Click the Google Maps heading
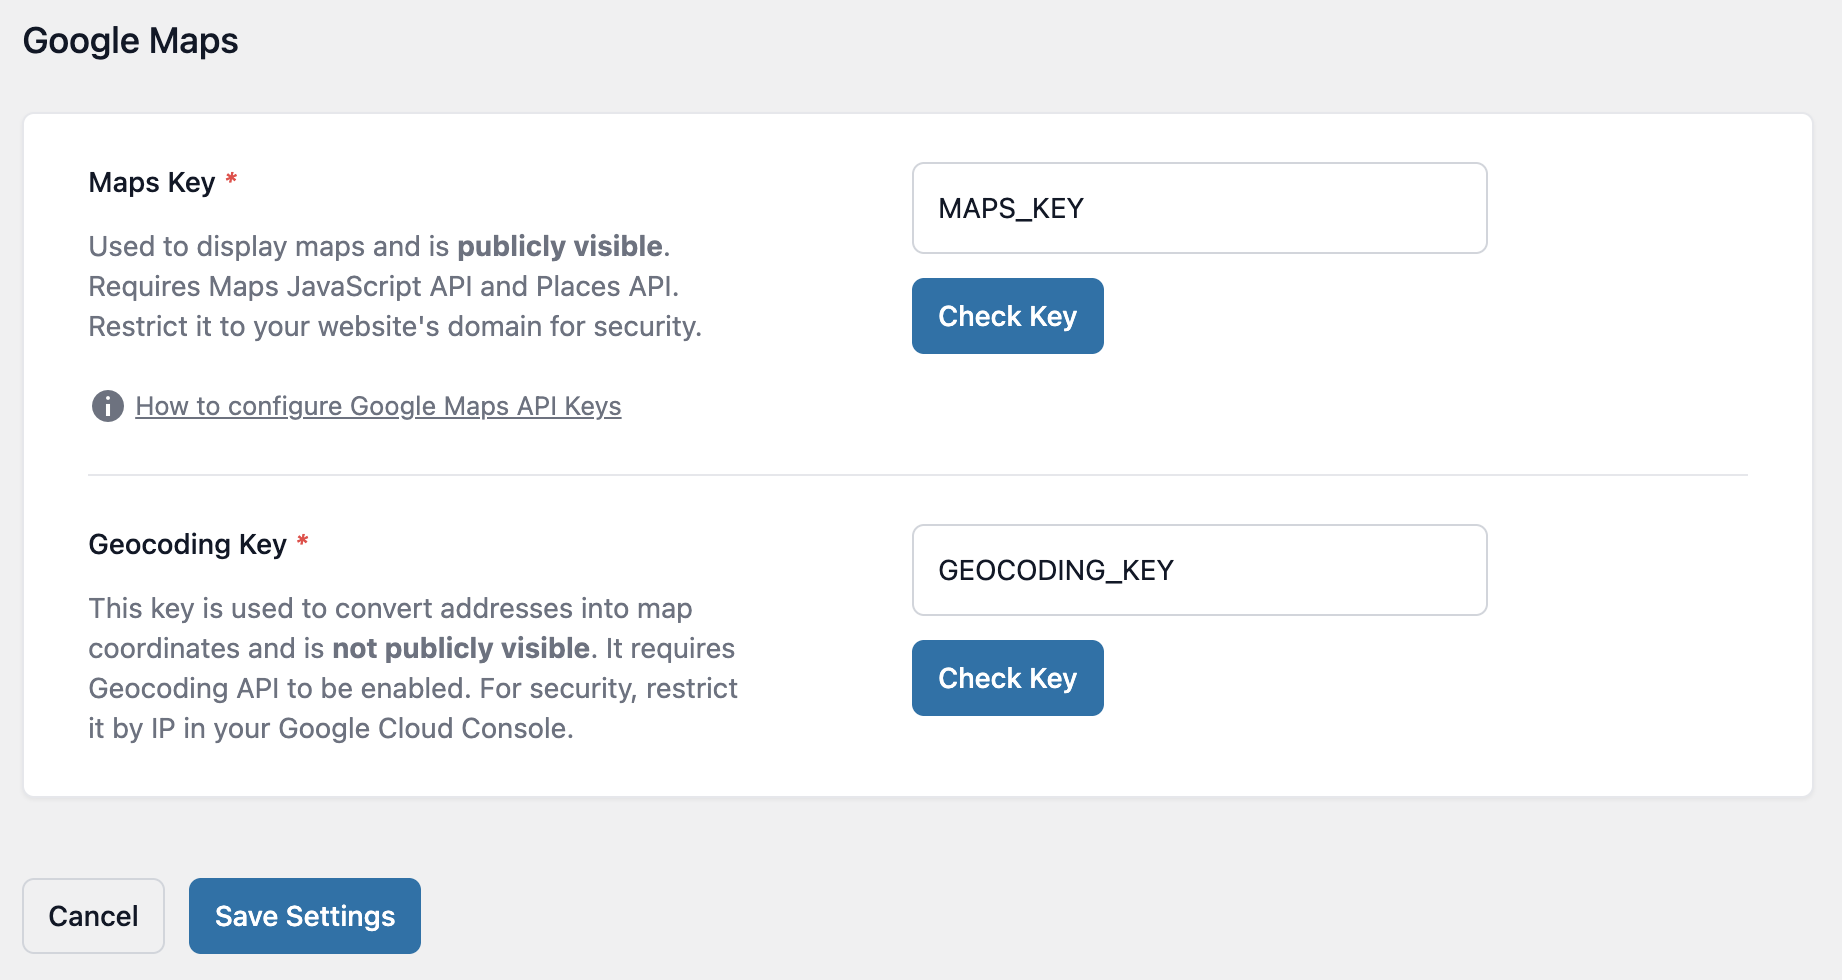Viewport: 1842px width, 980px height. pyautogui.click(x=129, y=40)
